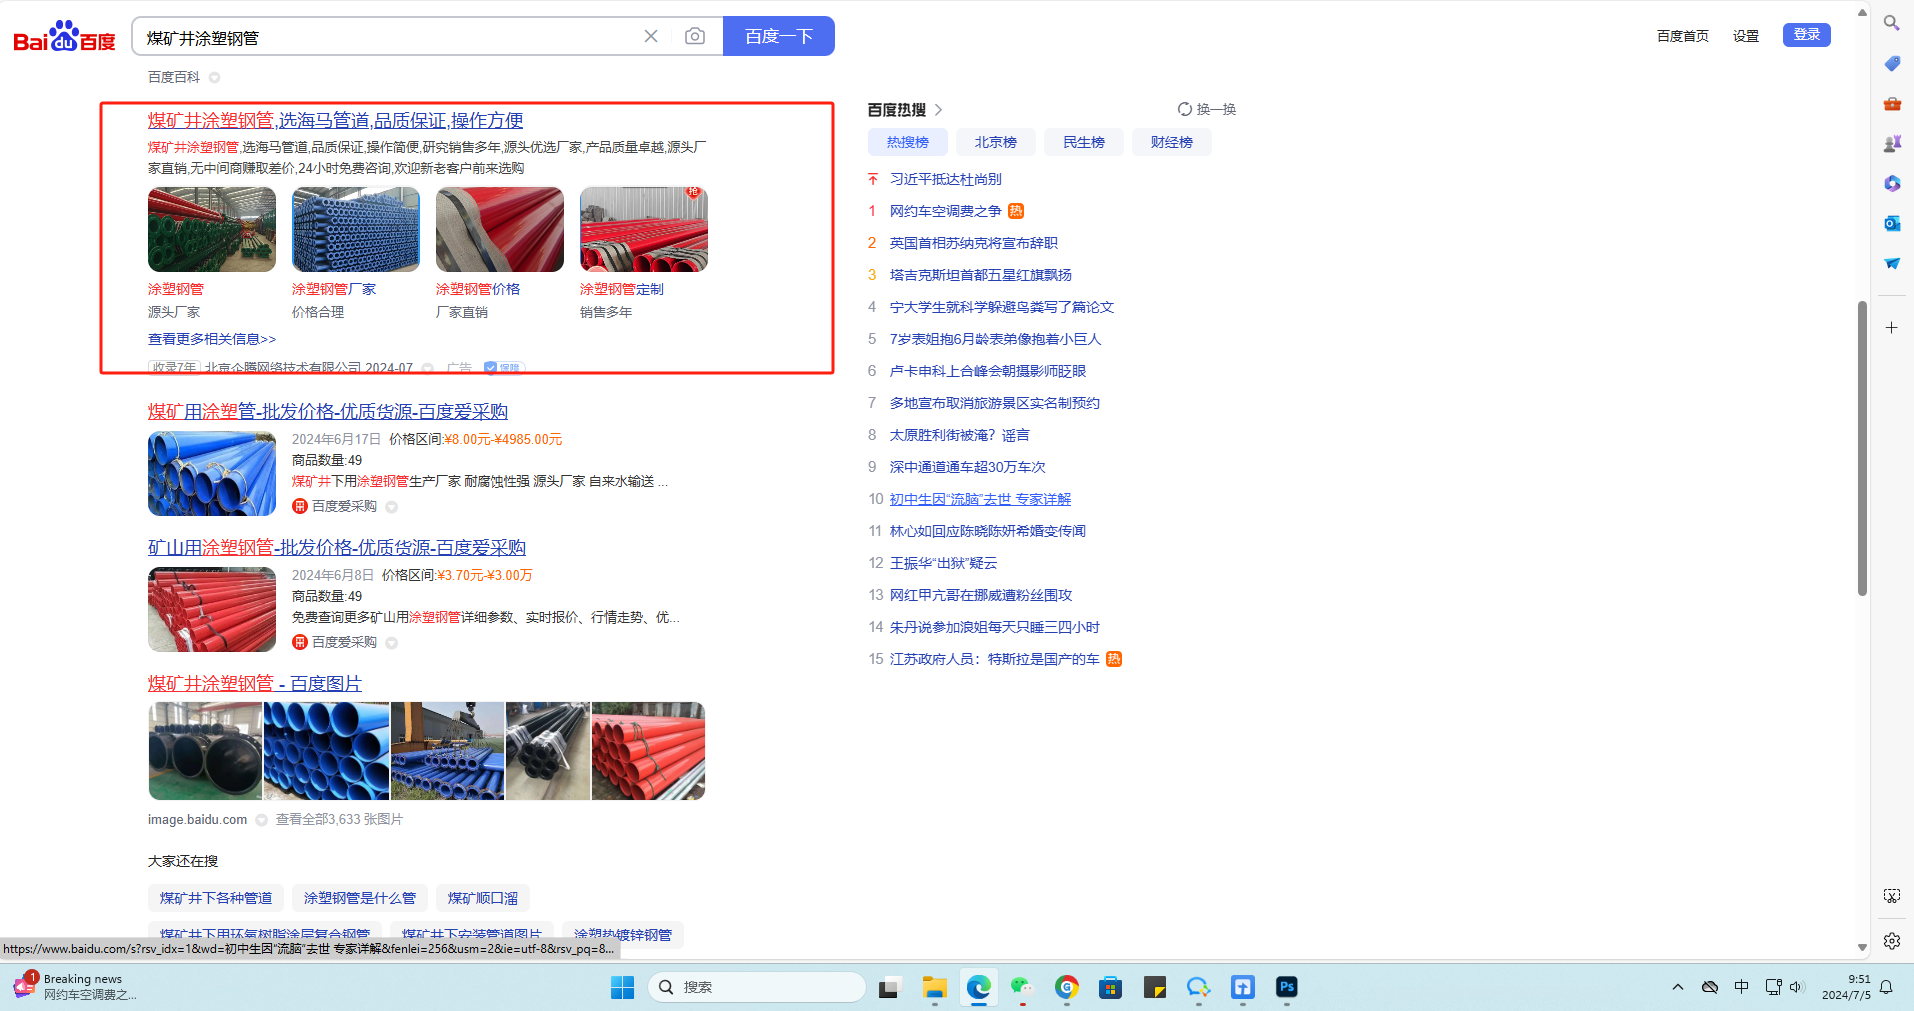The image size is (1914, 1011).
Task: Open the Edge sidebar shopping tag icon
Action: tap(1891, 63)
